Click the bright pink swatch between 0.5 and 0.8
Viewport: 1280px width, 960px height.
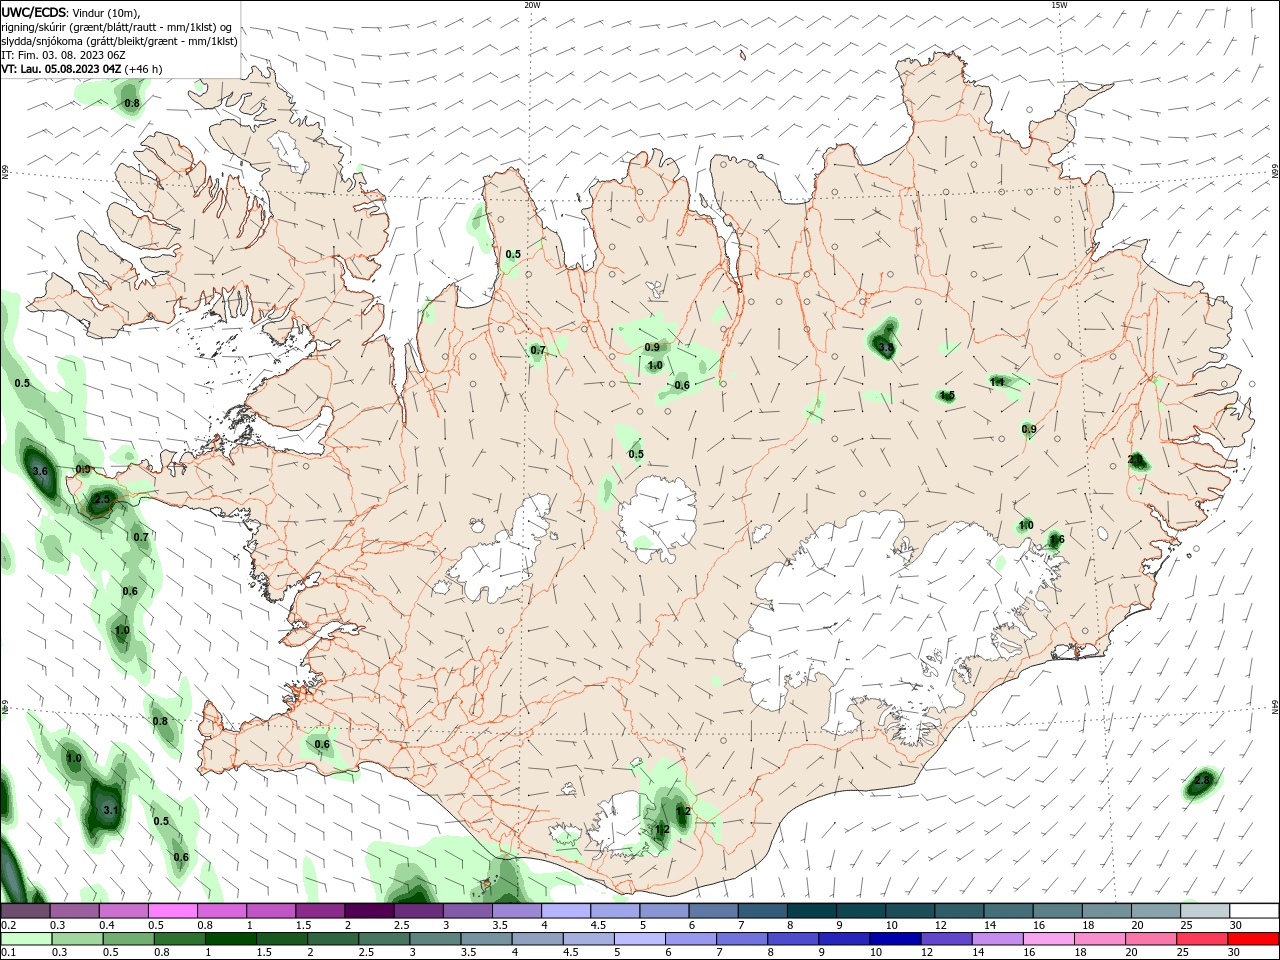point(173,911)
